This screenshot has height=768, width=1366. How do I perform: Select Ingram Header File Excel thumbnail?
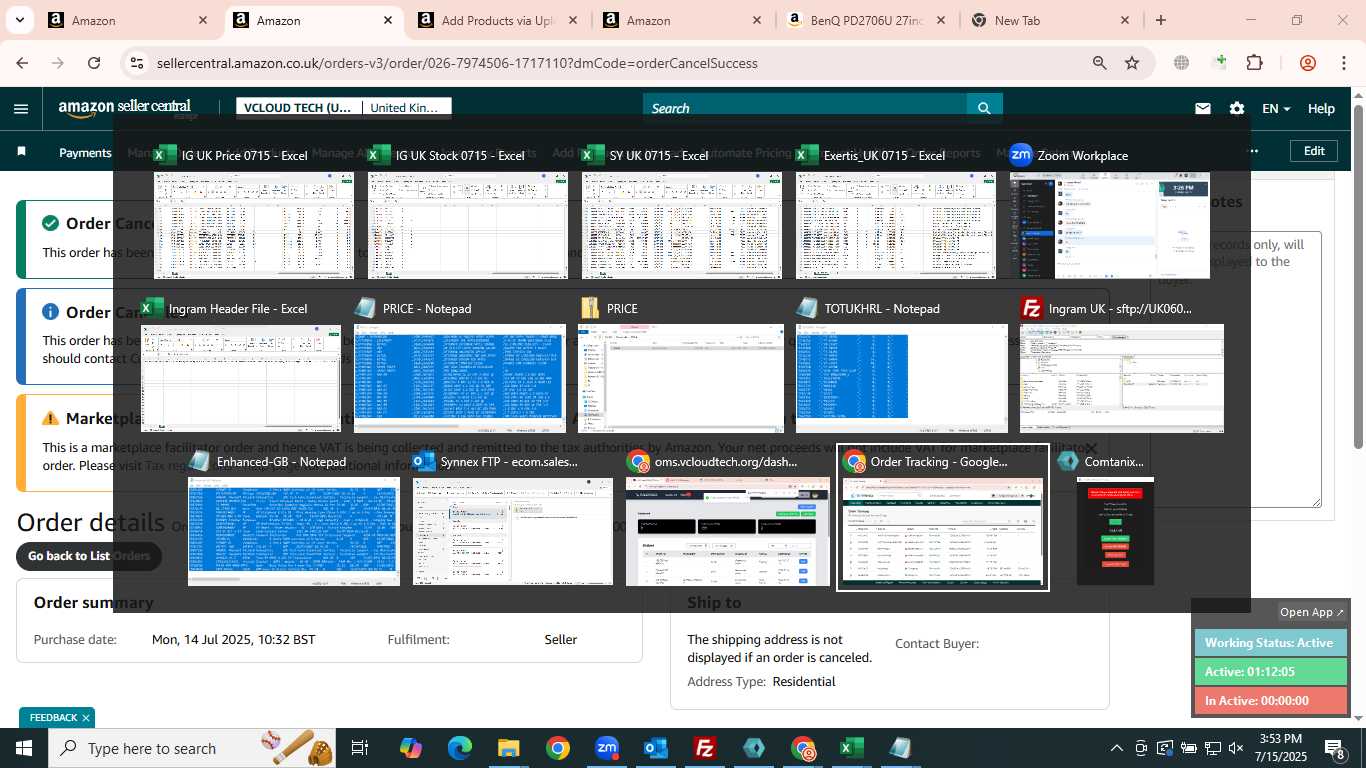point(240,378)
